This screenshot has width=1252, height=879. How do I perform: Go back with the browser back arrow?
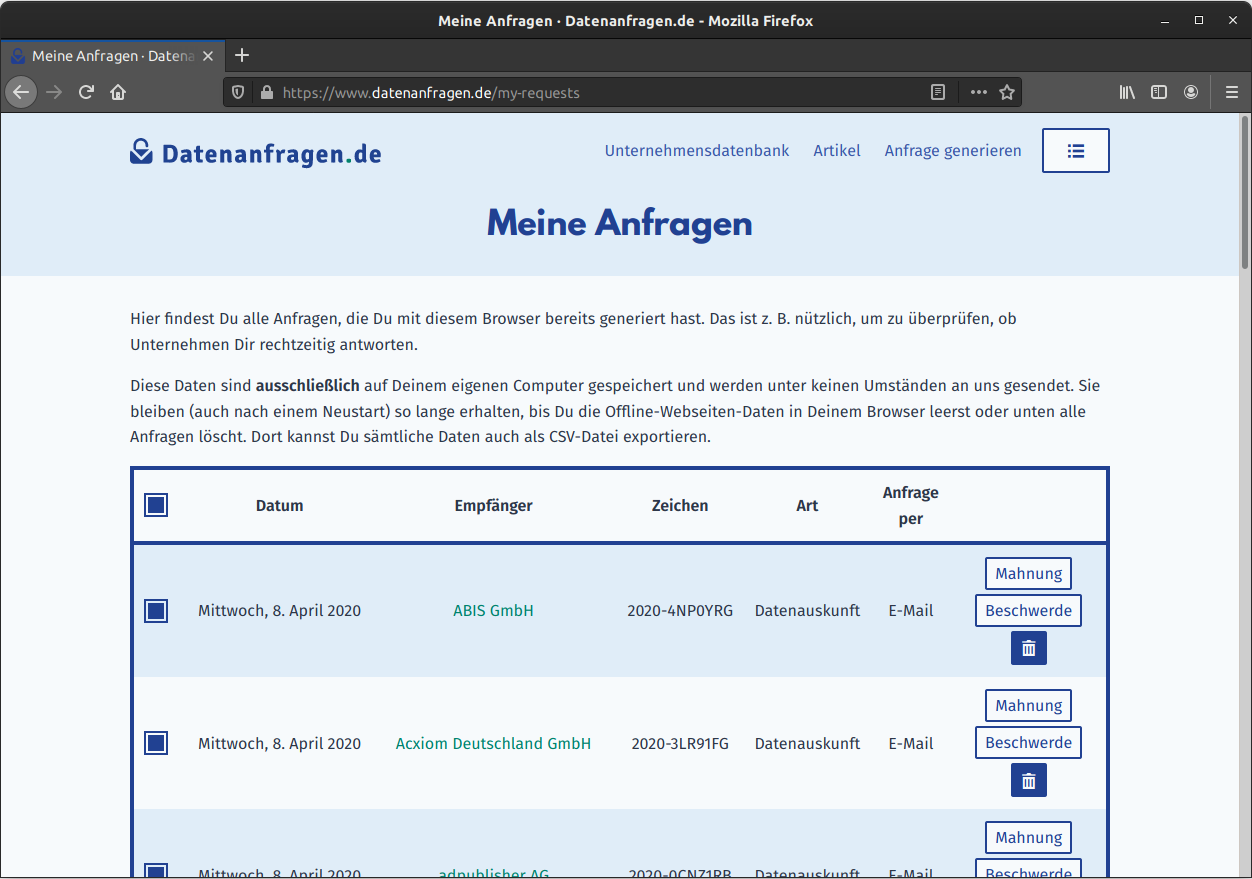(21, 92)
